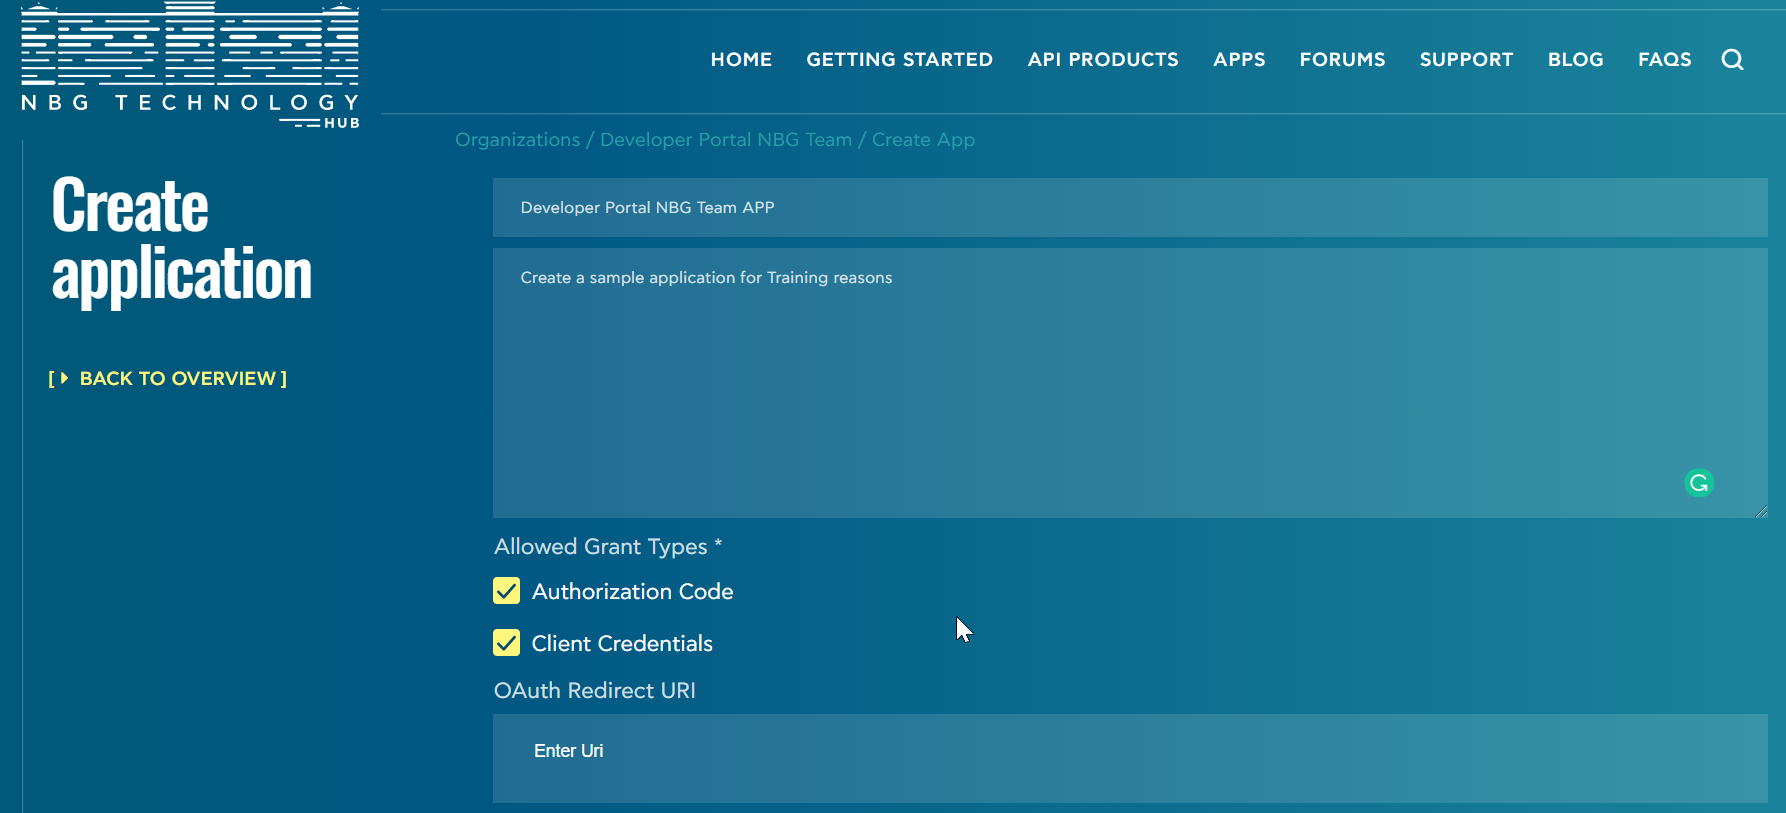Go to Getting Started page

(x=899, y=60)
